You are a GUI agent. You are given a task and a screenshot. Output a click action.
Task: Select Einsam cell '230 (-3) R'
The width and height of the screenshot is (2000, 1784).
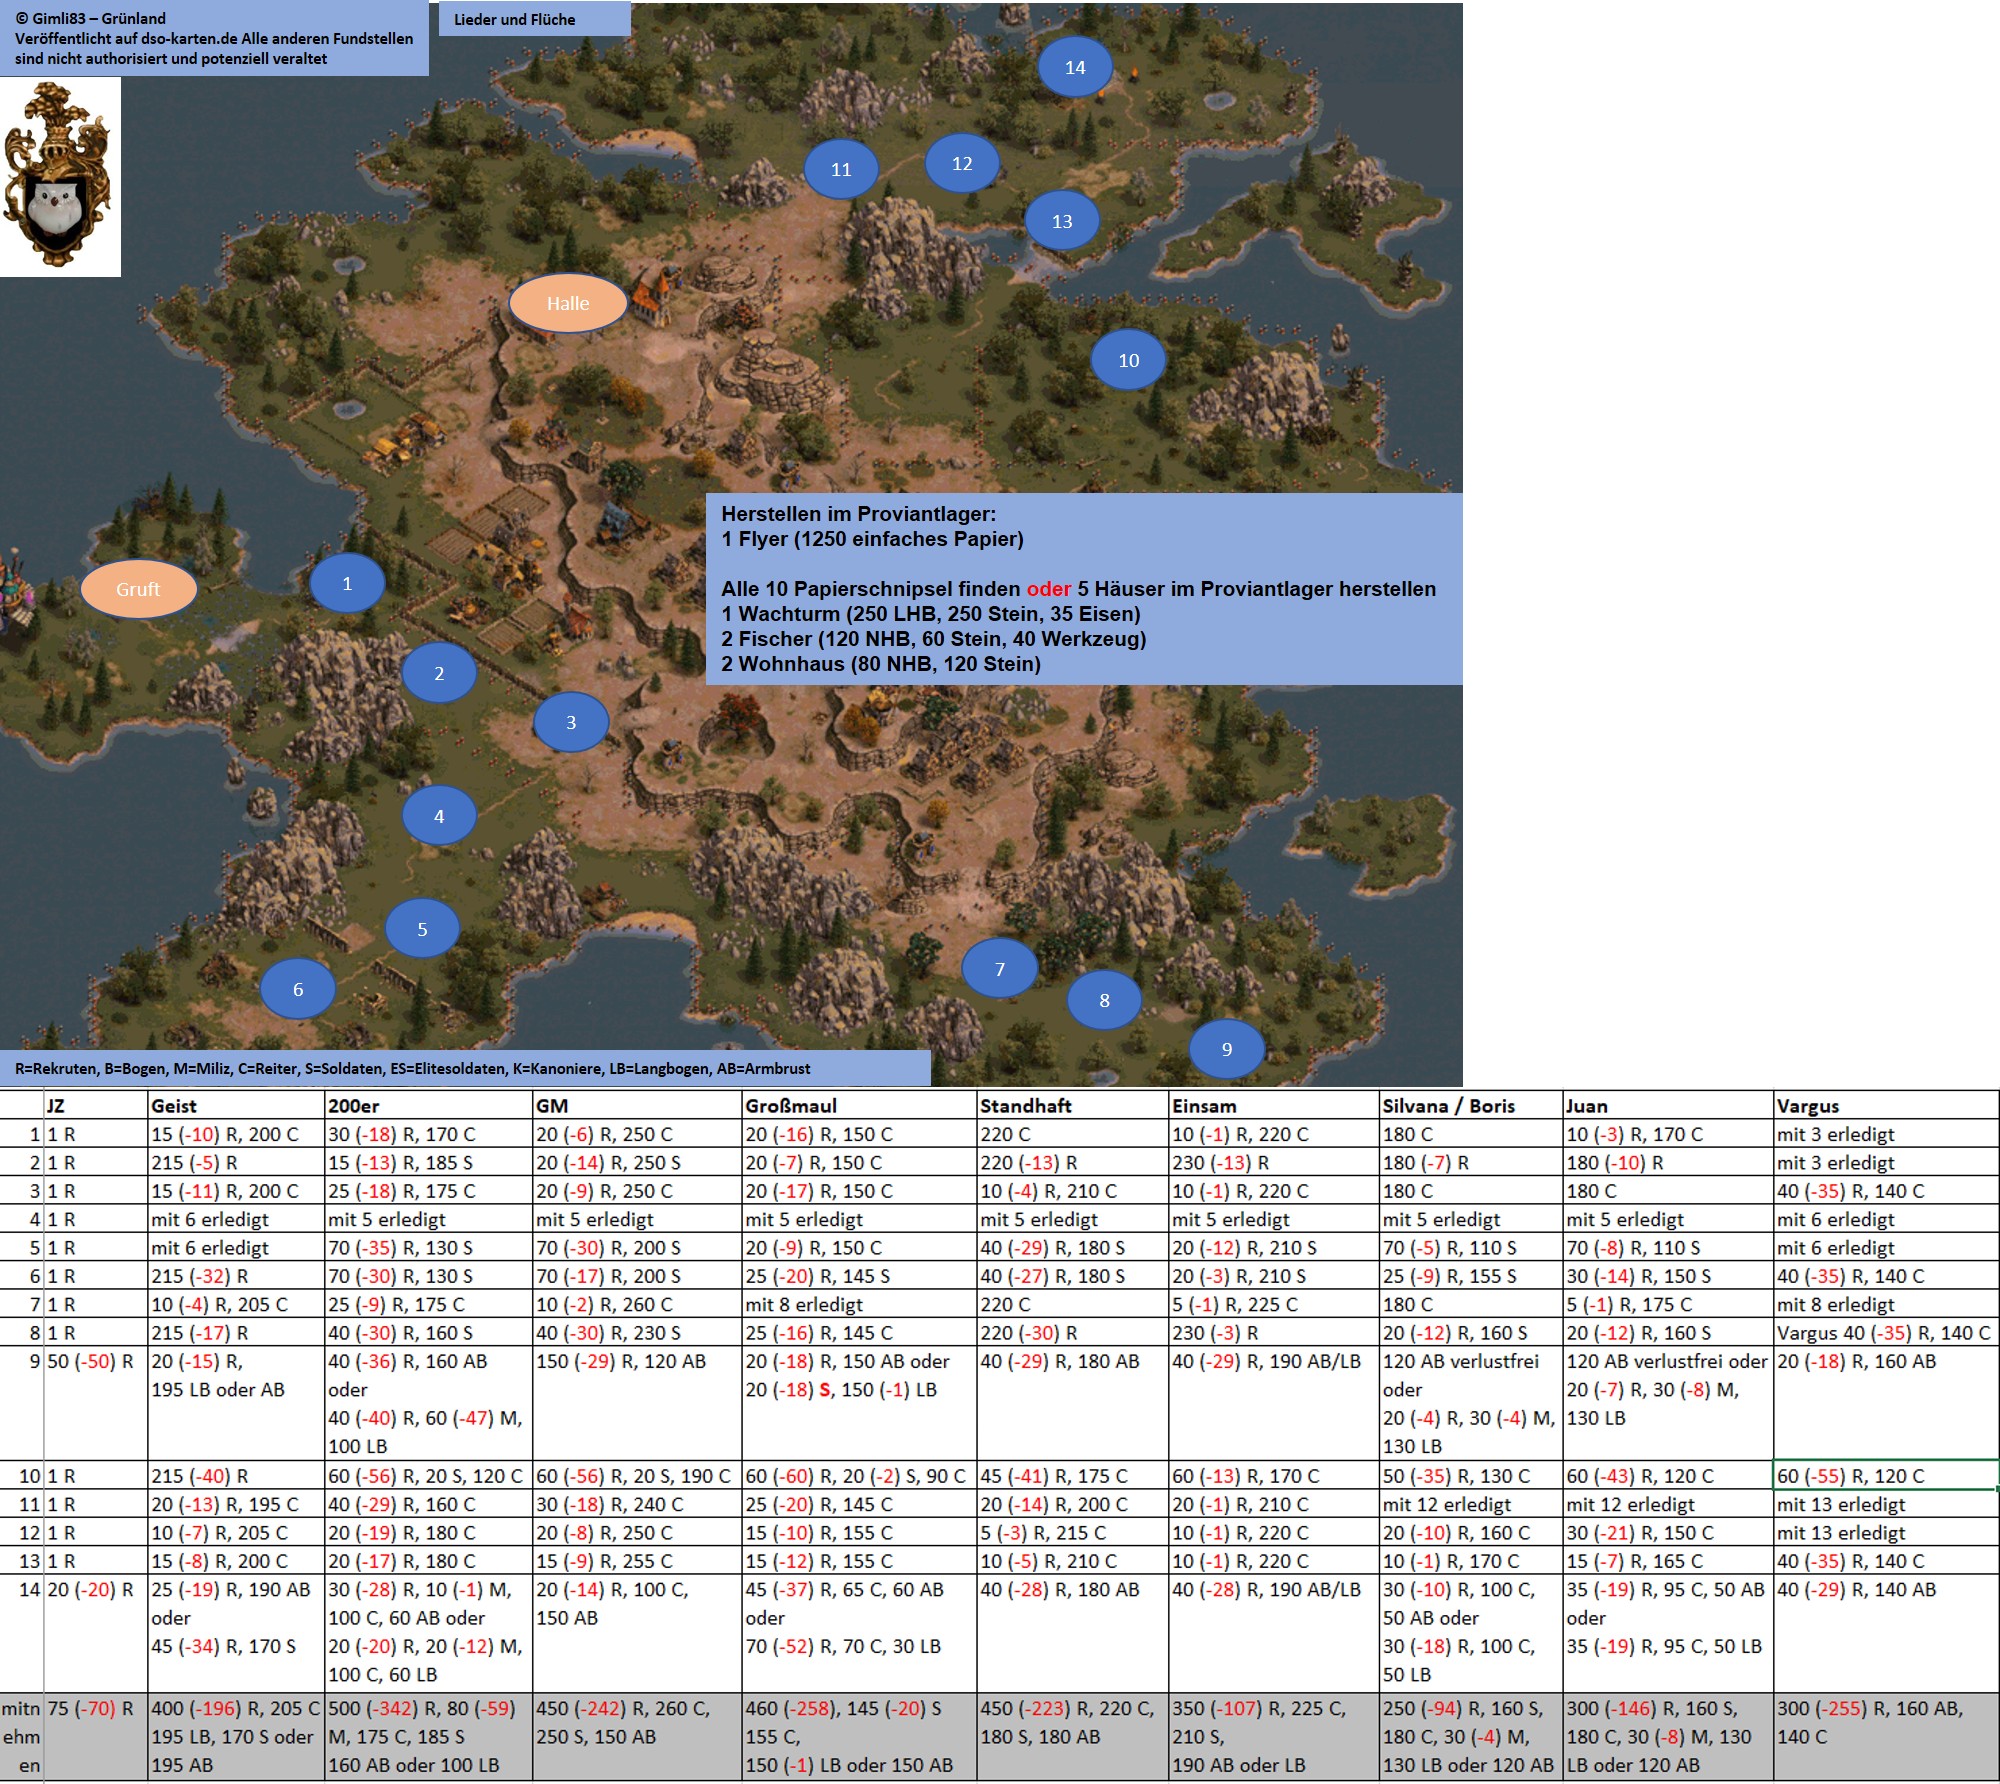pos(1274,1333)
